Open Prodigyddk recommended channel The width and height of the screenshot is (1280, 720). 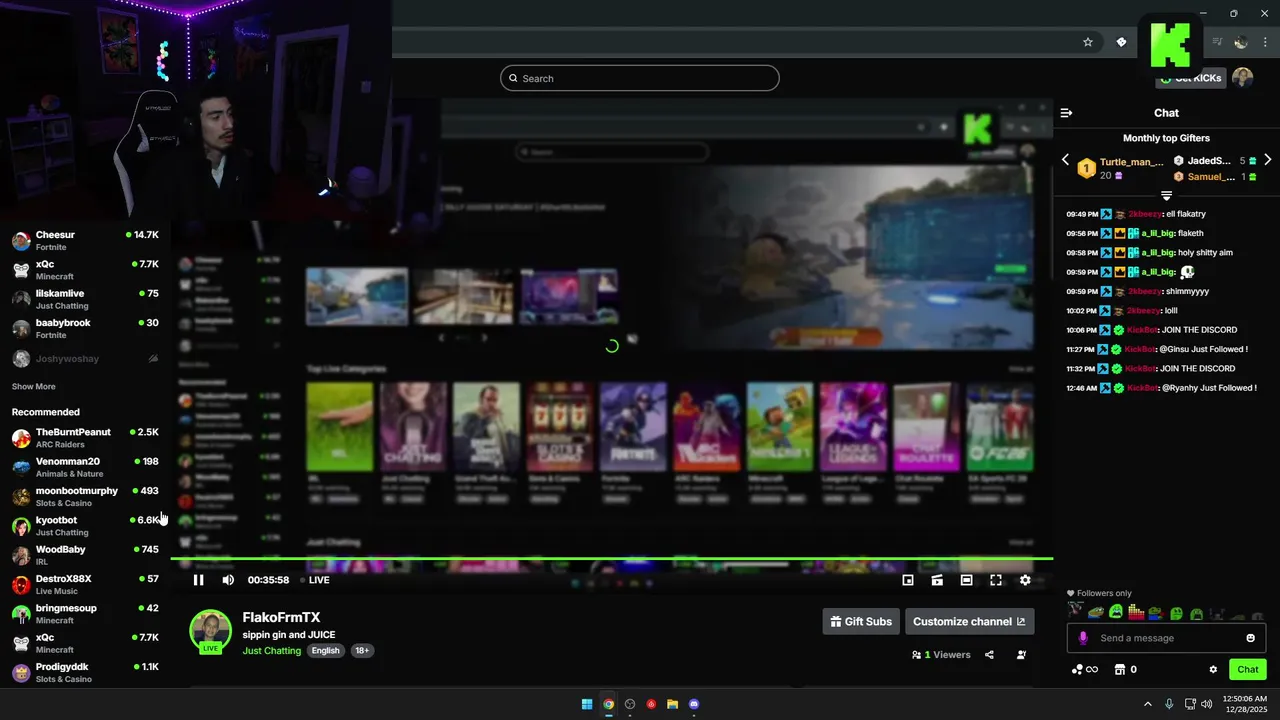pos(85,673)
